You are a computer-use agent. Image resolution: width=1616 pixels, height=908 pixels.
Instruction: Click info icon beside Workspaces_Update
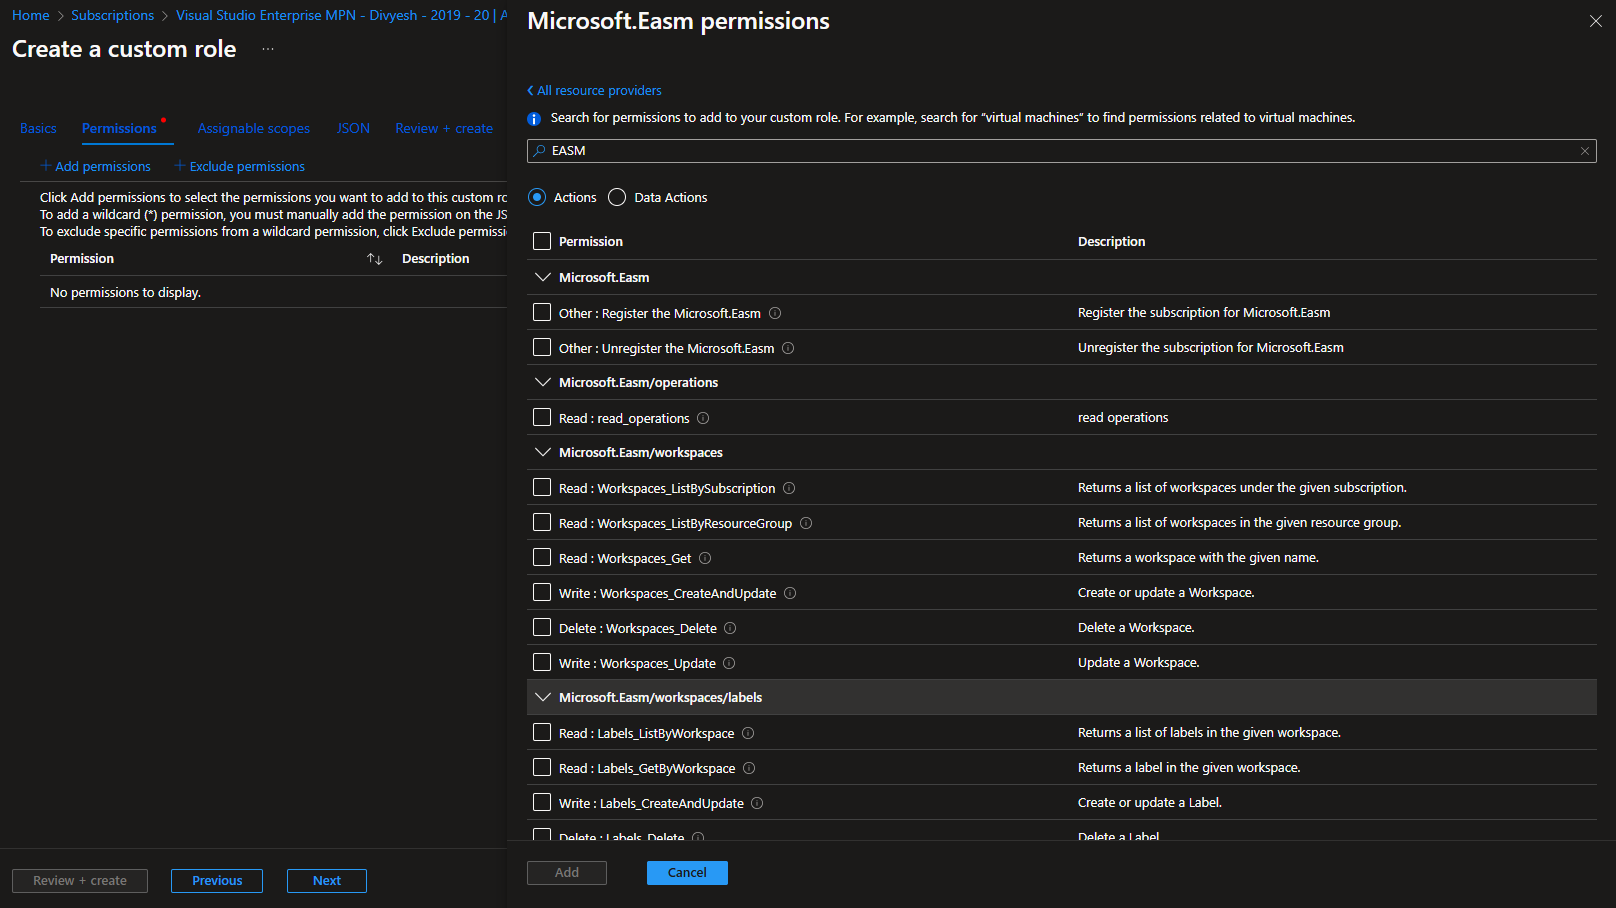729,663
